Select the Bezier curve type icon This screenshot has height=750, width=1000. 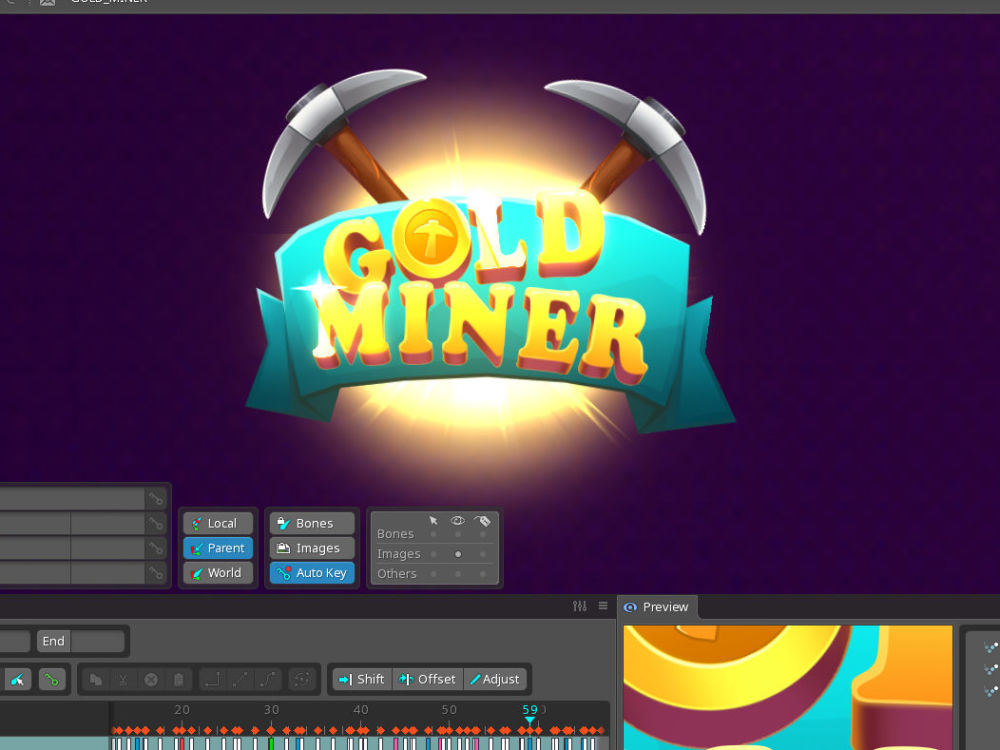(268, 680)
